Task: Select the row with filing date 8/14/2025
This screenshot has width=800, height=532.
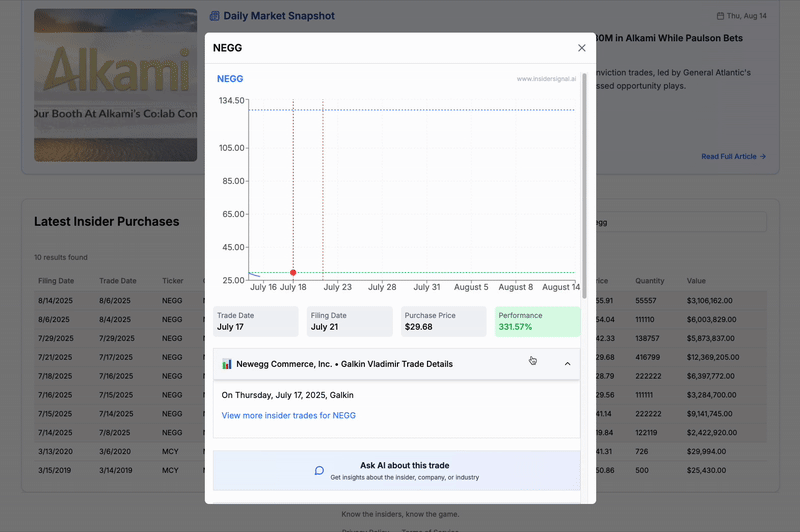Action: click(x=401, y=300)
